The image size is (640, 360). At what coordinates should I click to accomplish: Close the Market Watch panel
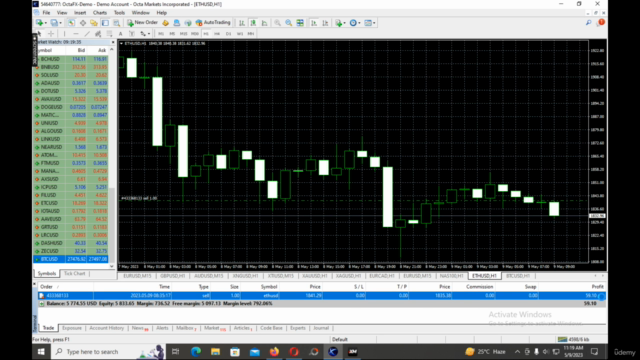pos(113,42)
